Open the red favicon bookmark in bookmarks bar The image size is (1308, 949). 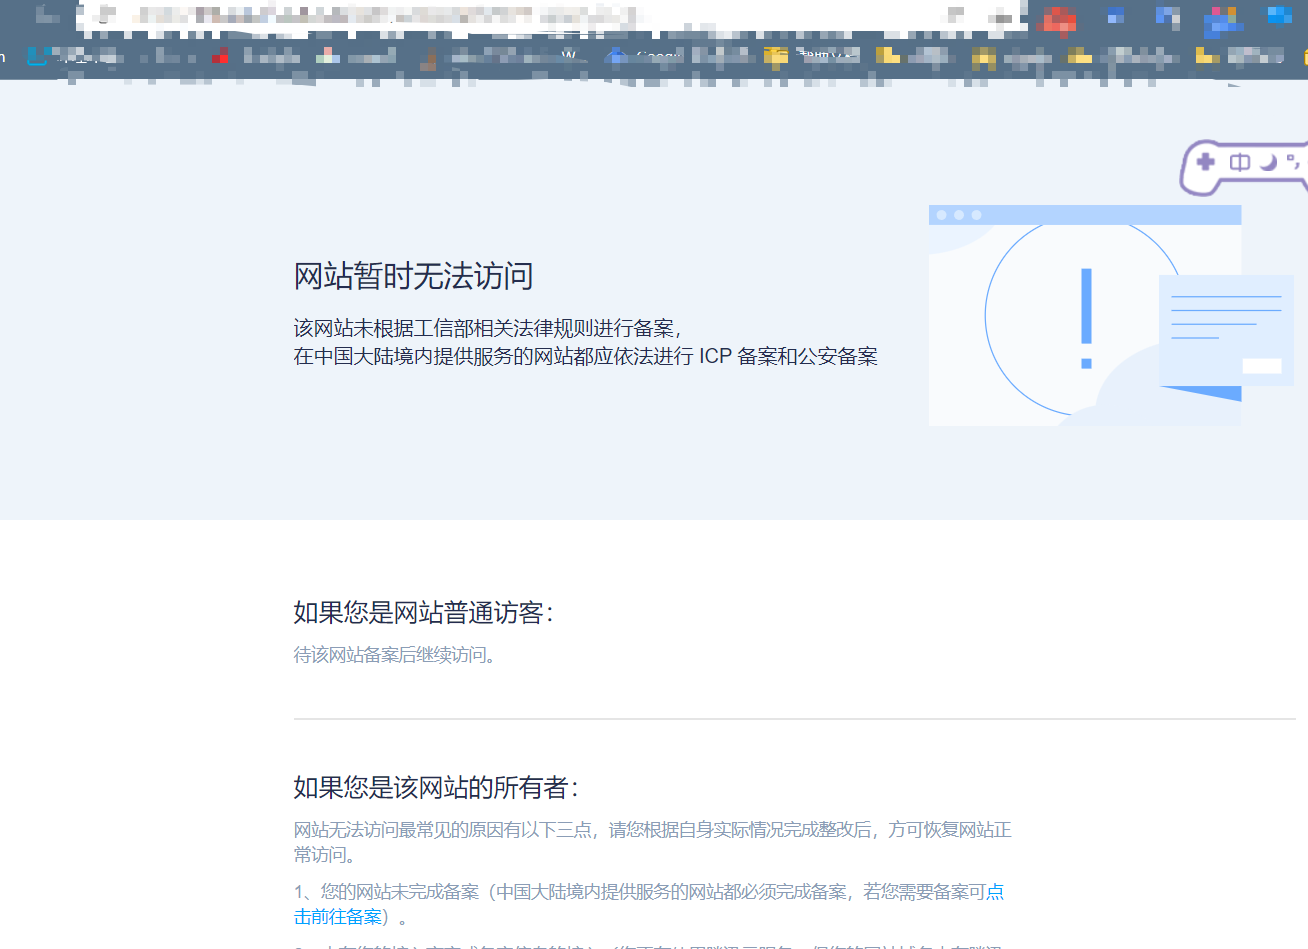[x=220, y=56]
